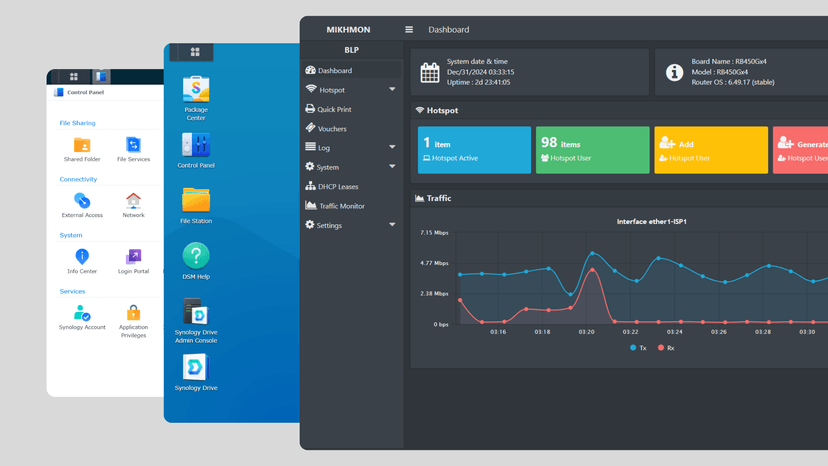Open Shared Folder in Control Panel
This screenshot has width=828, height=466.
(x=82, y=150)
